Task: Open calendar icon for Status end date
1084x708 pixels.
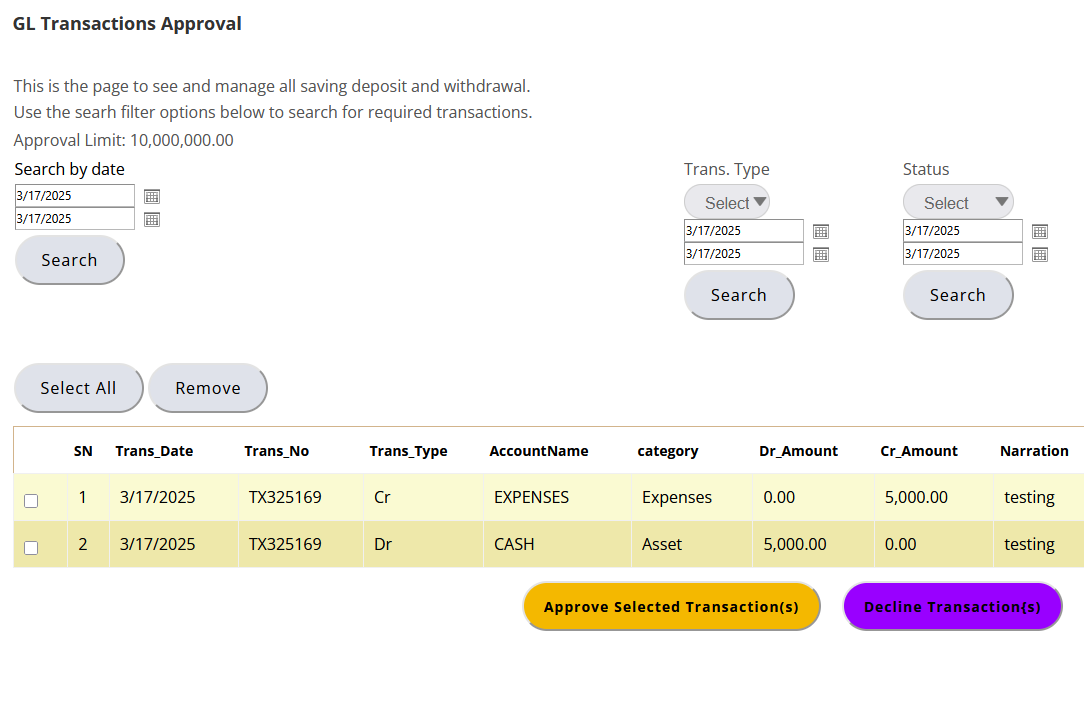Action: click(1040, 254)
